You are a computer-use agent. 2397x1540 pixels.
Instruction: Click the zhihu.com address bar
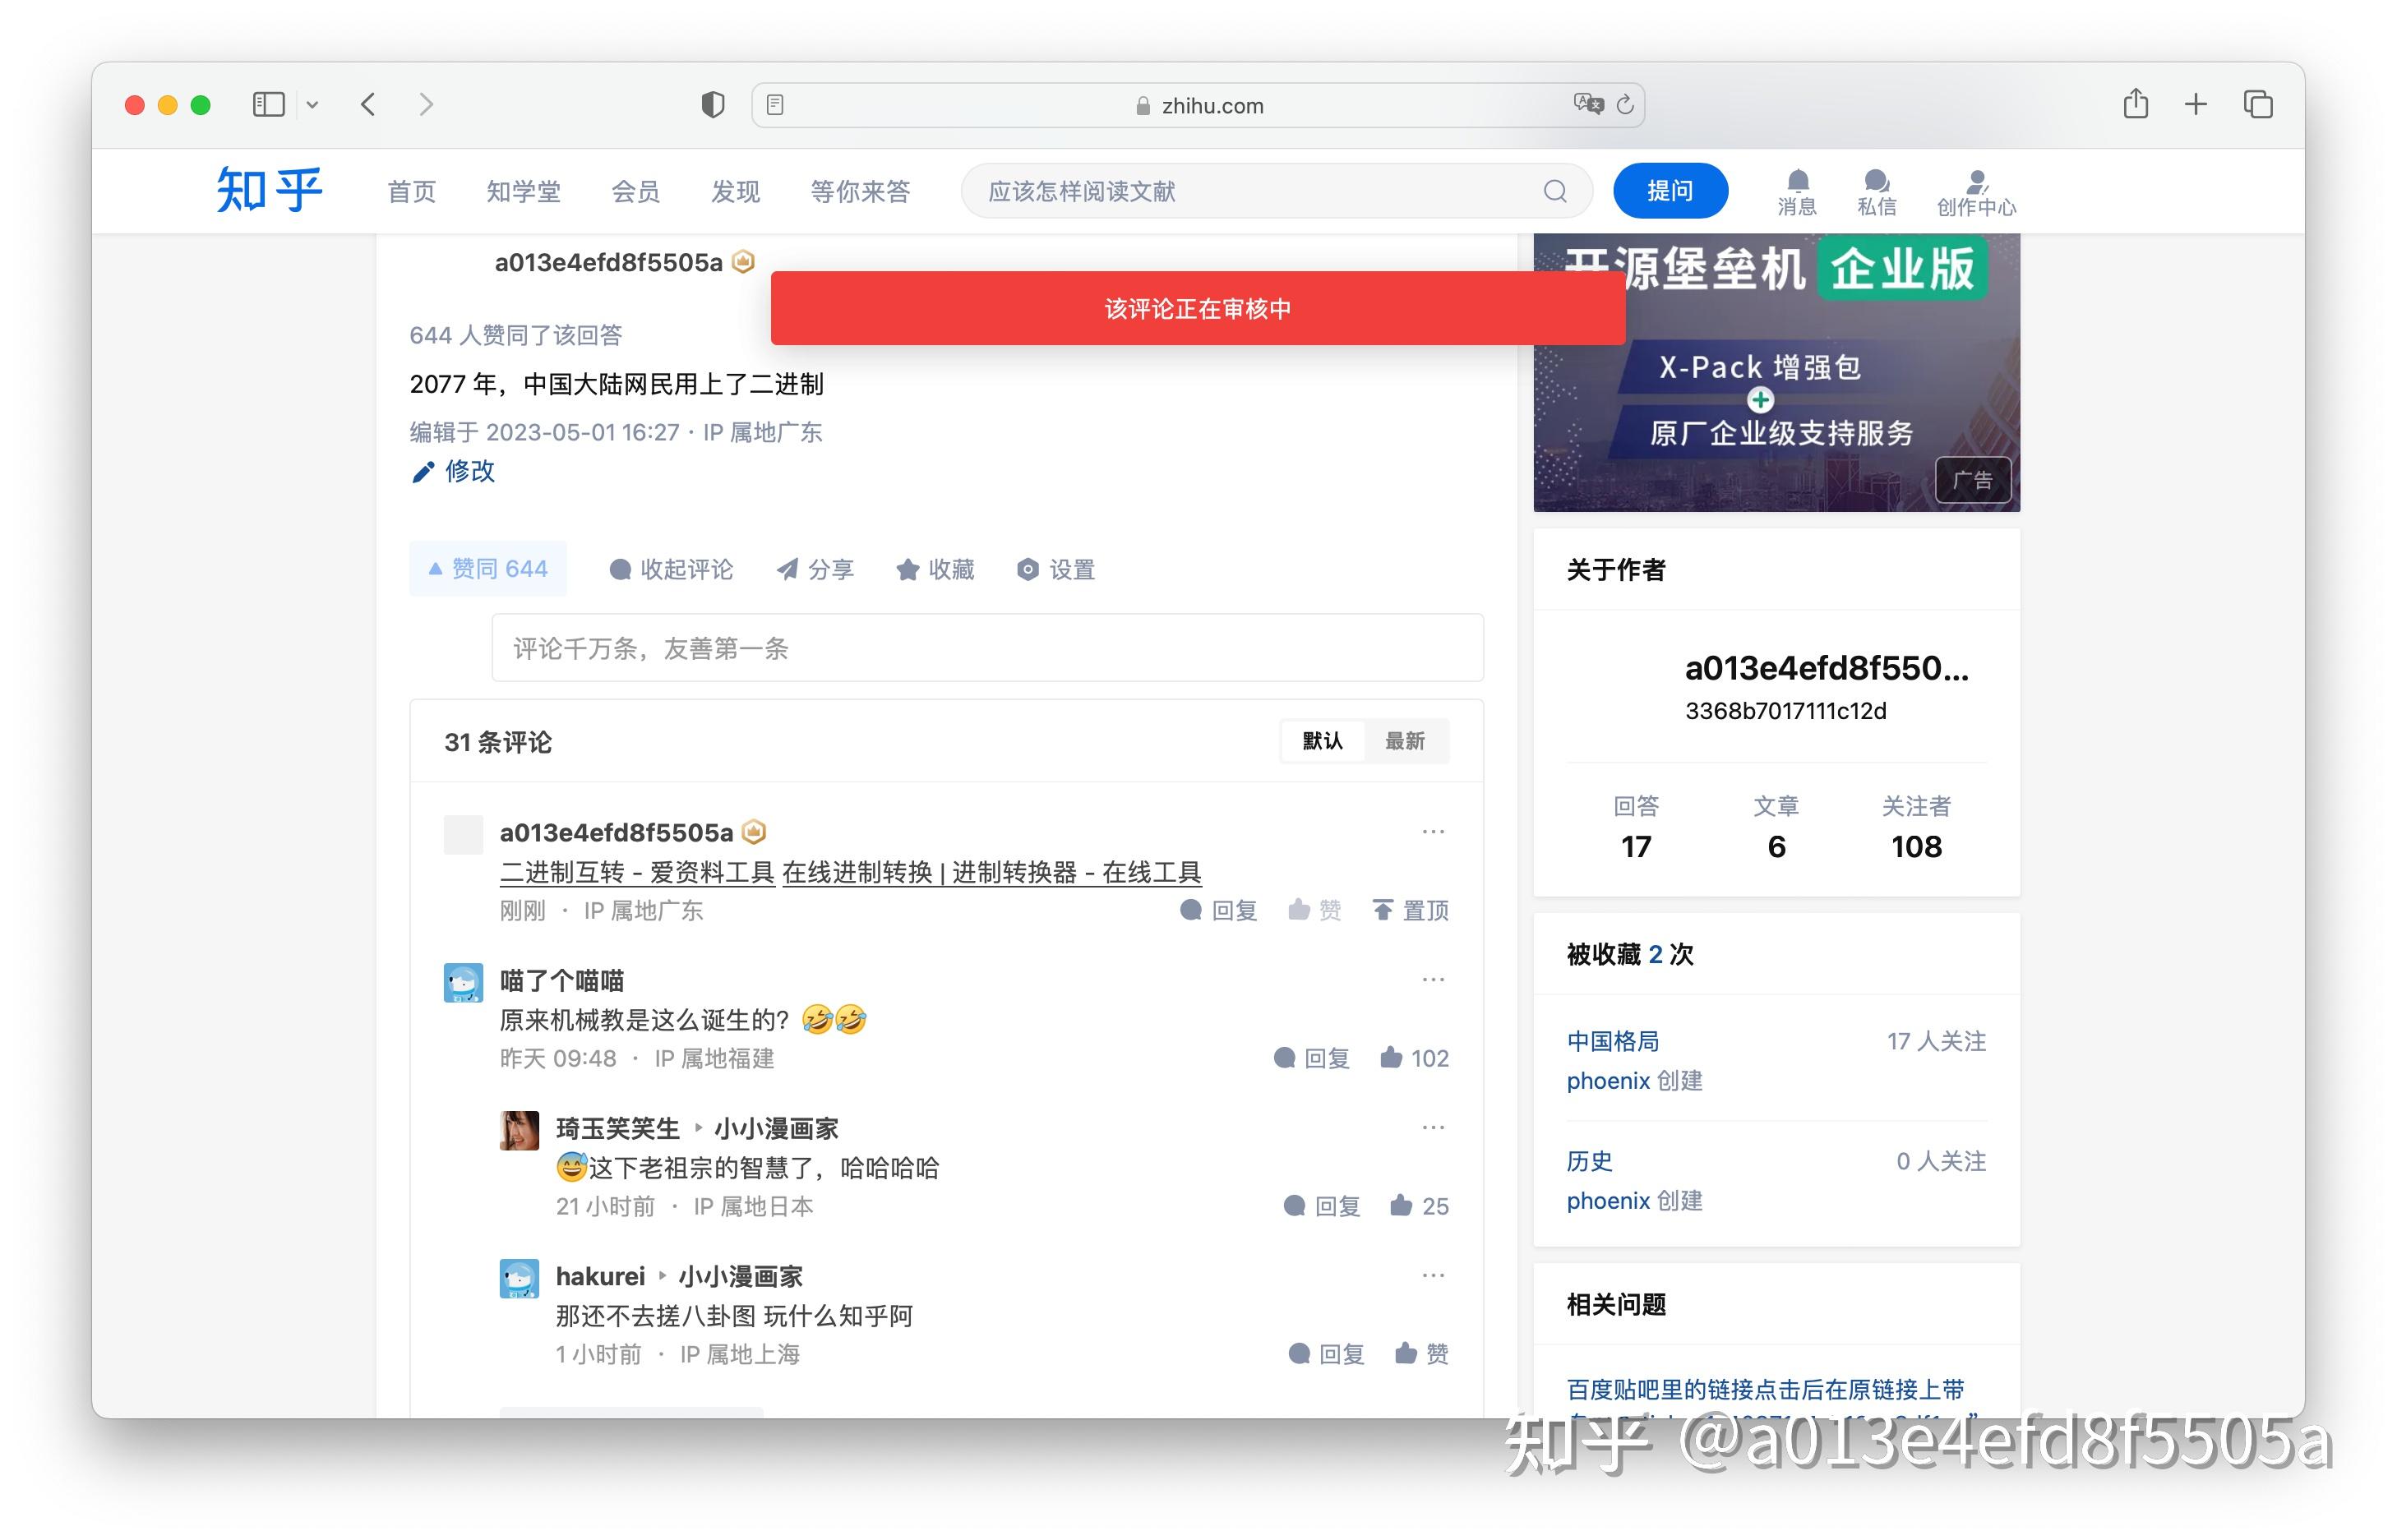click(1198, 105)
